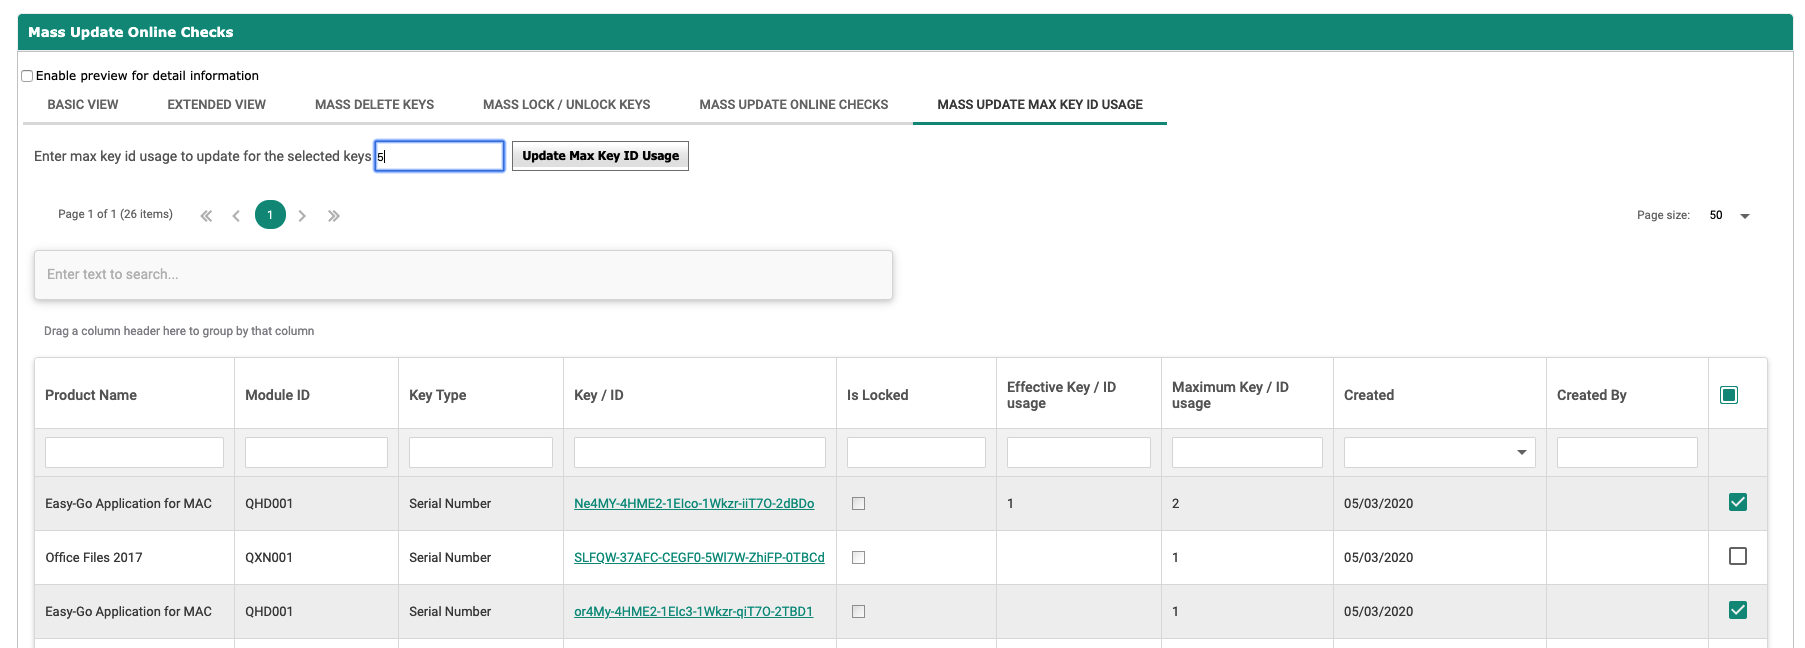Viewport: 1805px width, 648px height.
Task: Uncheck selection for key Ne4MY-4HME2 row
Action: (1737, 502)
